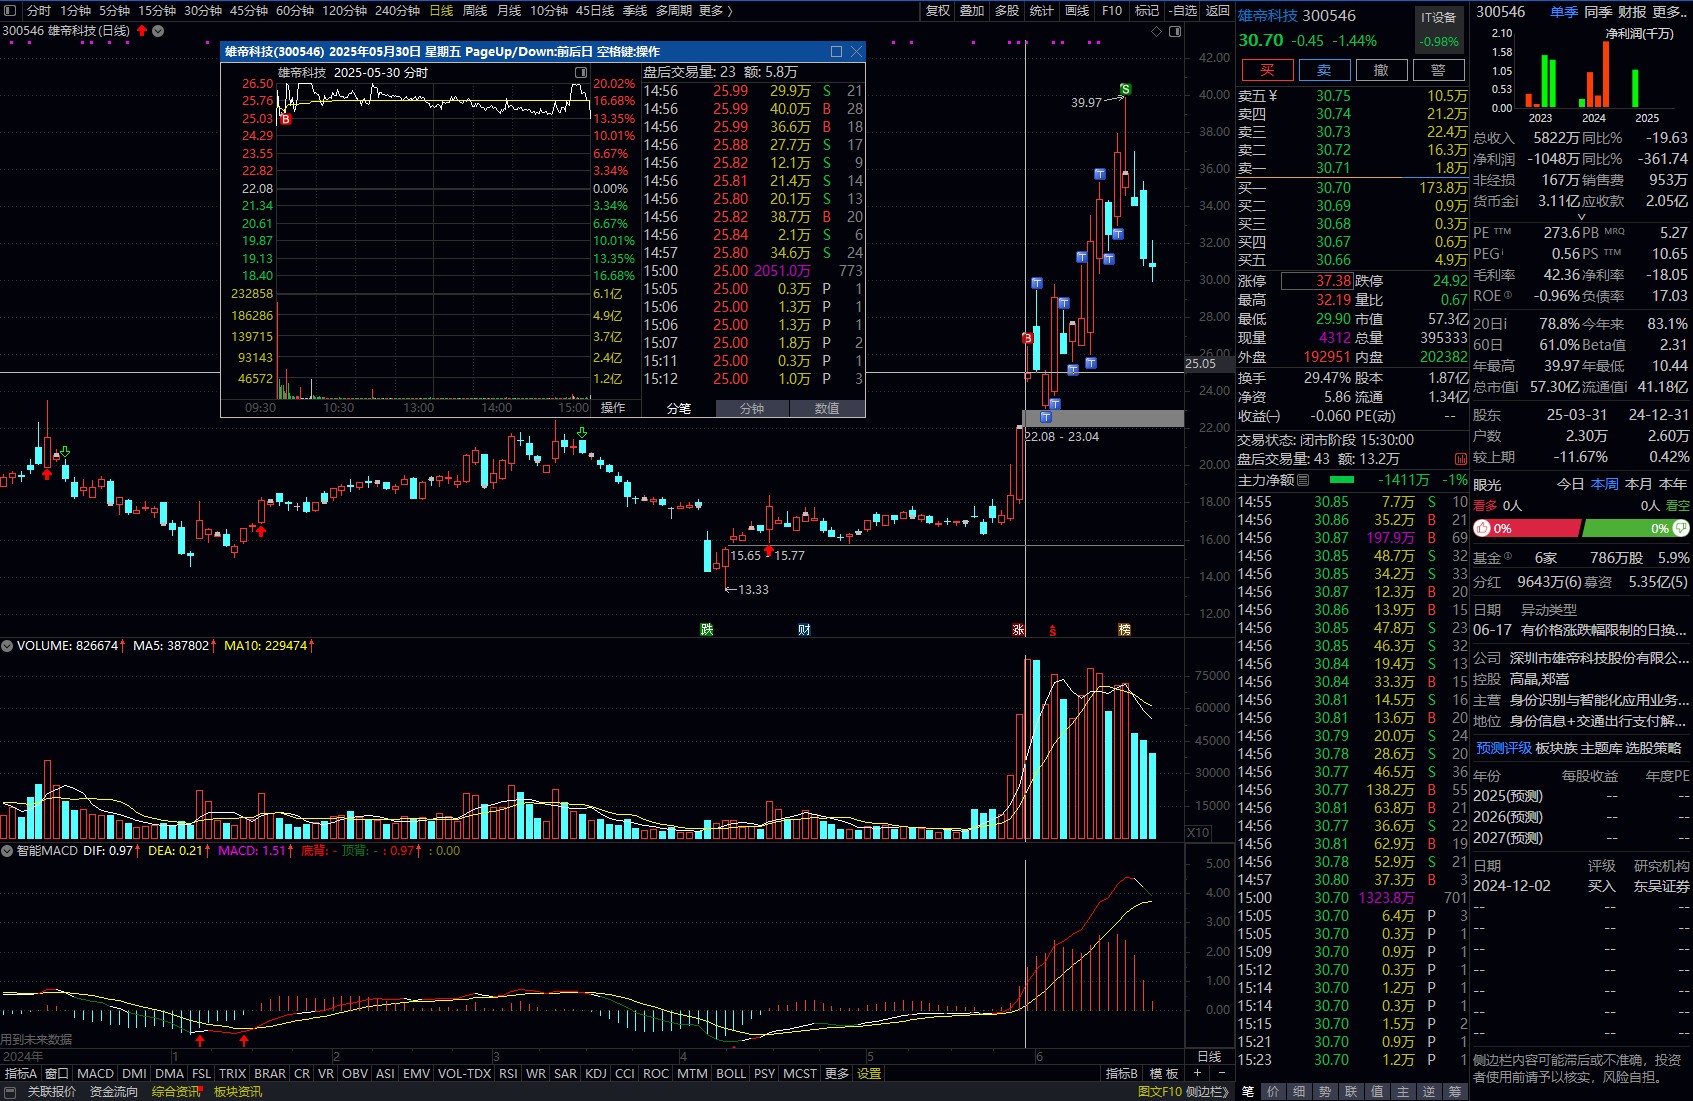Select the 周线 period tab
Image resolution: width=1693 pixels, height=1101 pixels.
tap(474, 10)
